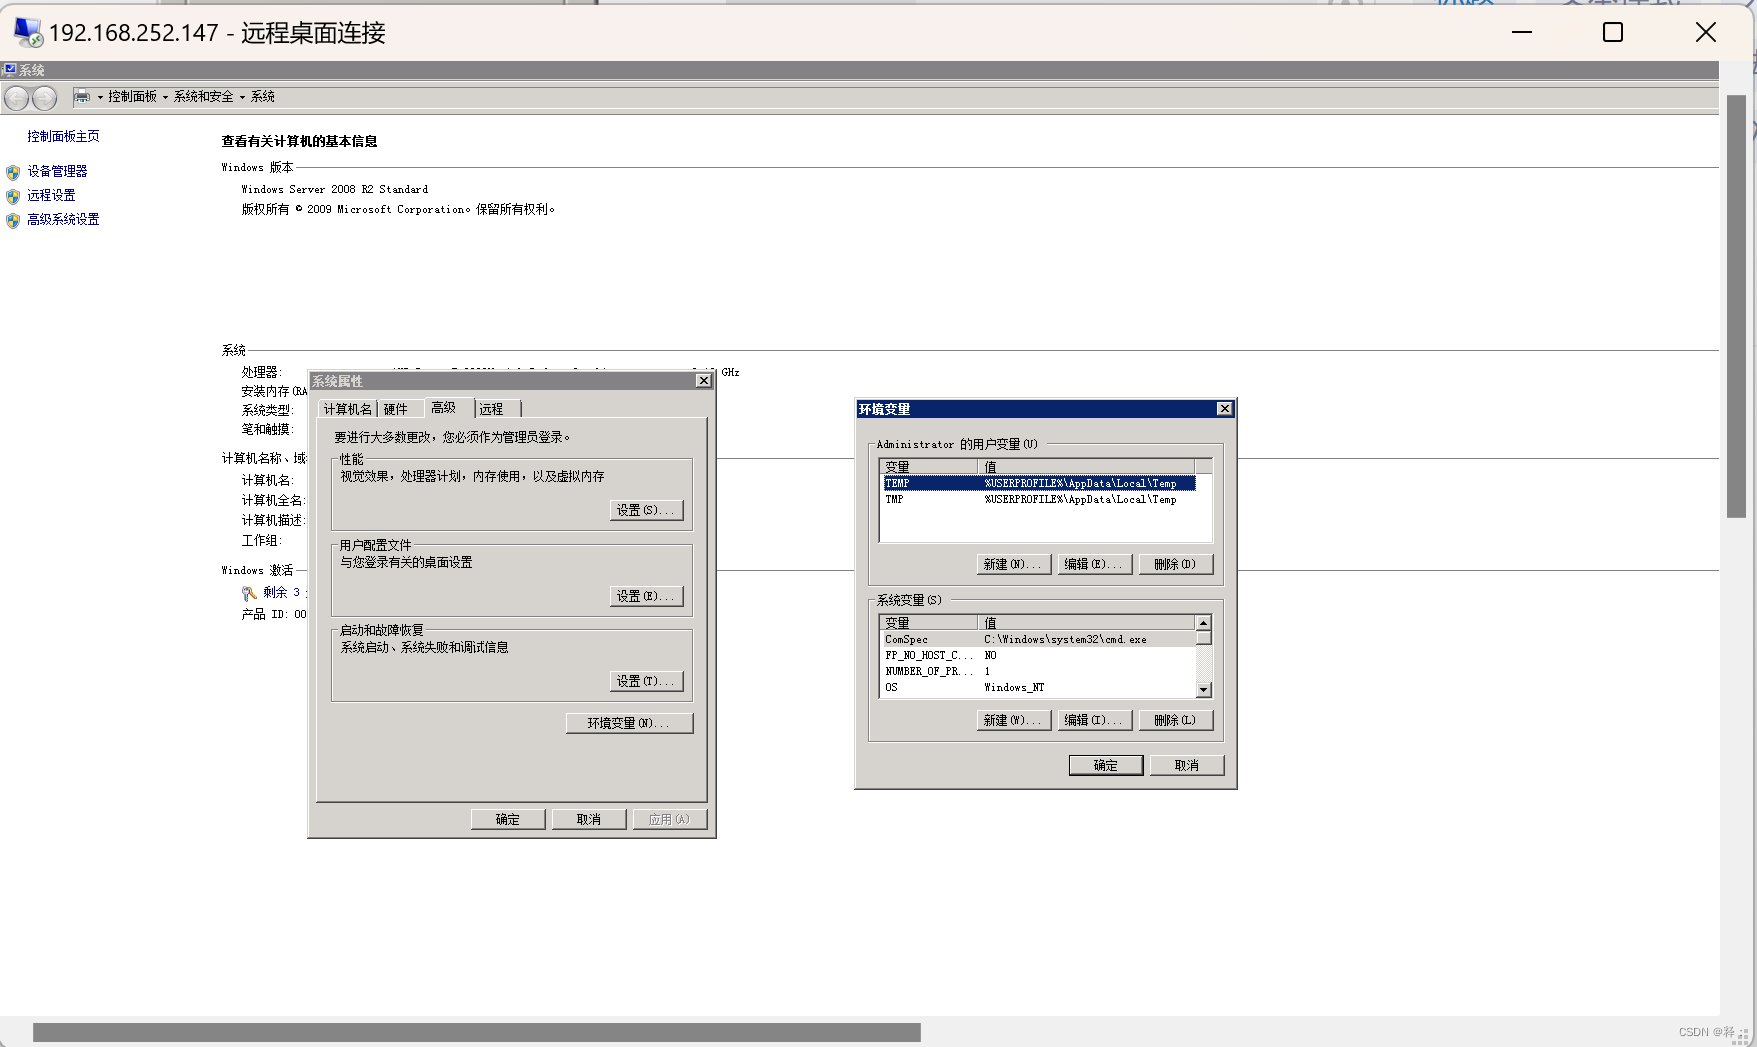Expand the dropdown arrow after 系统和安全 breadcrumb
The image size is (1757, 1047).
(x=242, y=97)
